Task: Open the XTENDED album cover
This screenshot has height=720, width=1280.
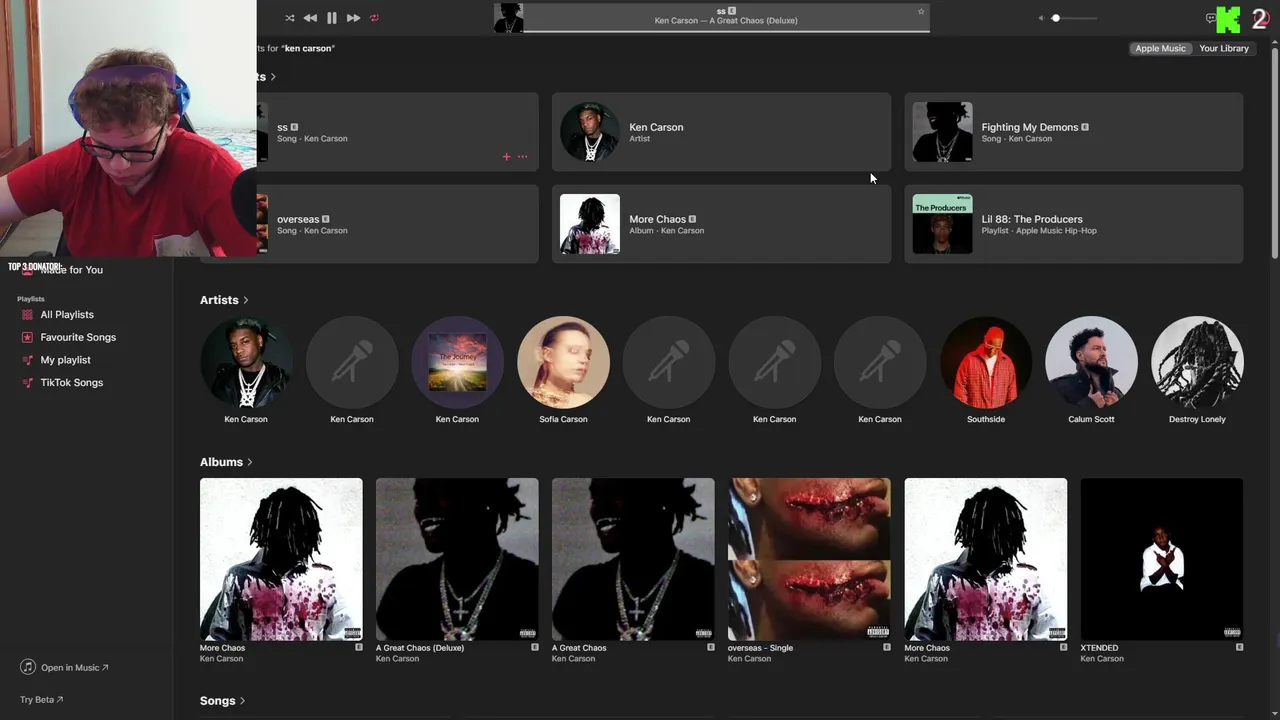Action: (x=1162, y=559)
